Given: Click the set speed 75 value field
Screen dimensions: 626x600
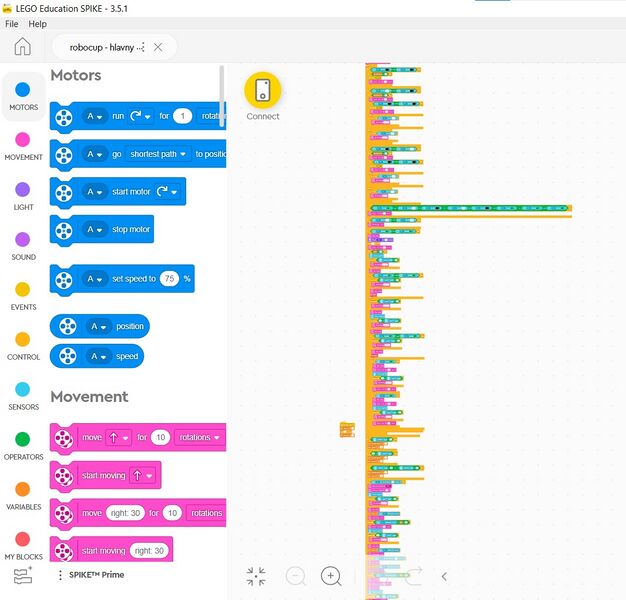Looking at the screenshot, I should click(x=169, y=279).
